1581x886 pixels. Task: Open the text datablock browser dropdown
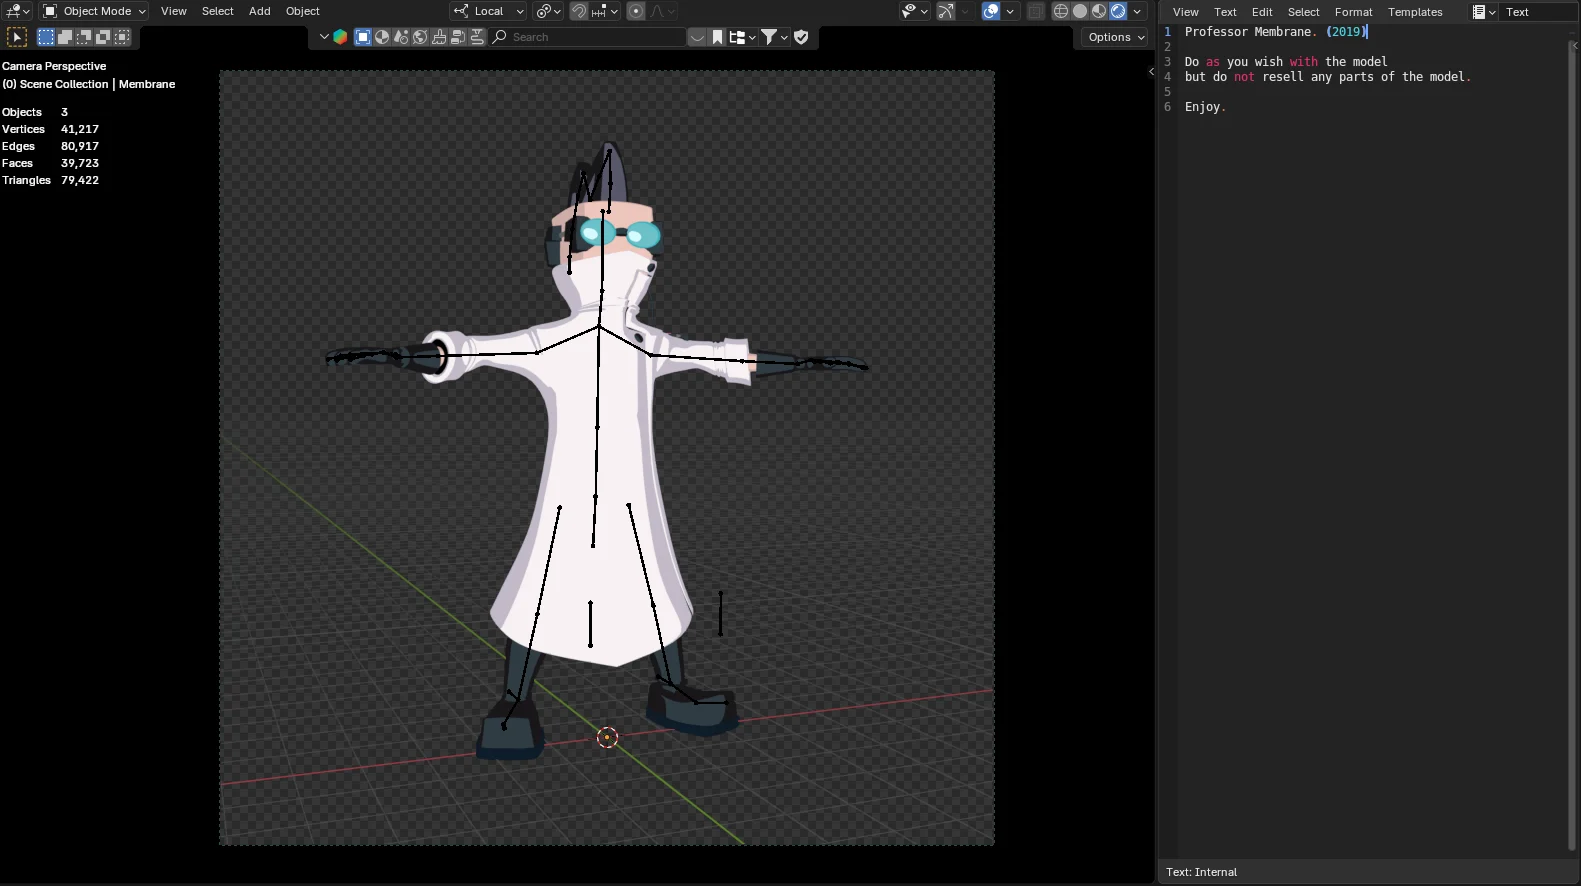(1483, 12)
